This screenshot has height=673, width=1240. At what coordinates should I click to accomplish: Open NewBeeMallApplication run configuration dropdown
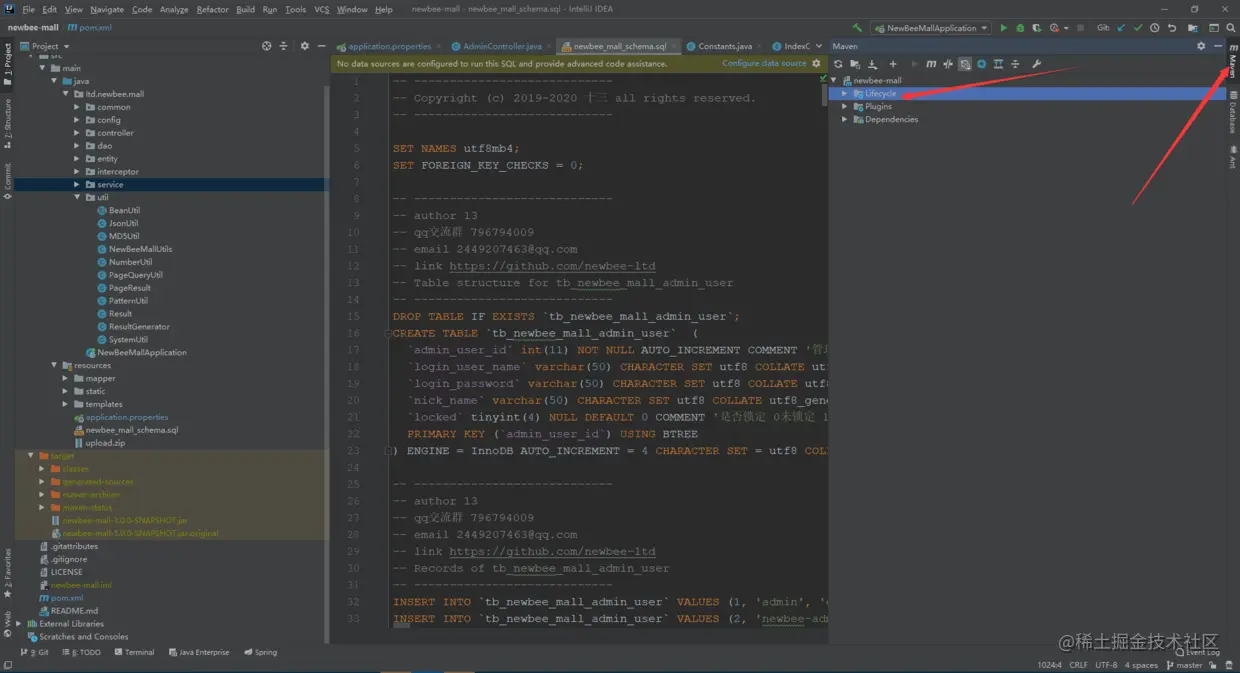pos(930,28)
